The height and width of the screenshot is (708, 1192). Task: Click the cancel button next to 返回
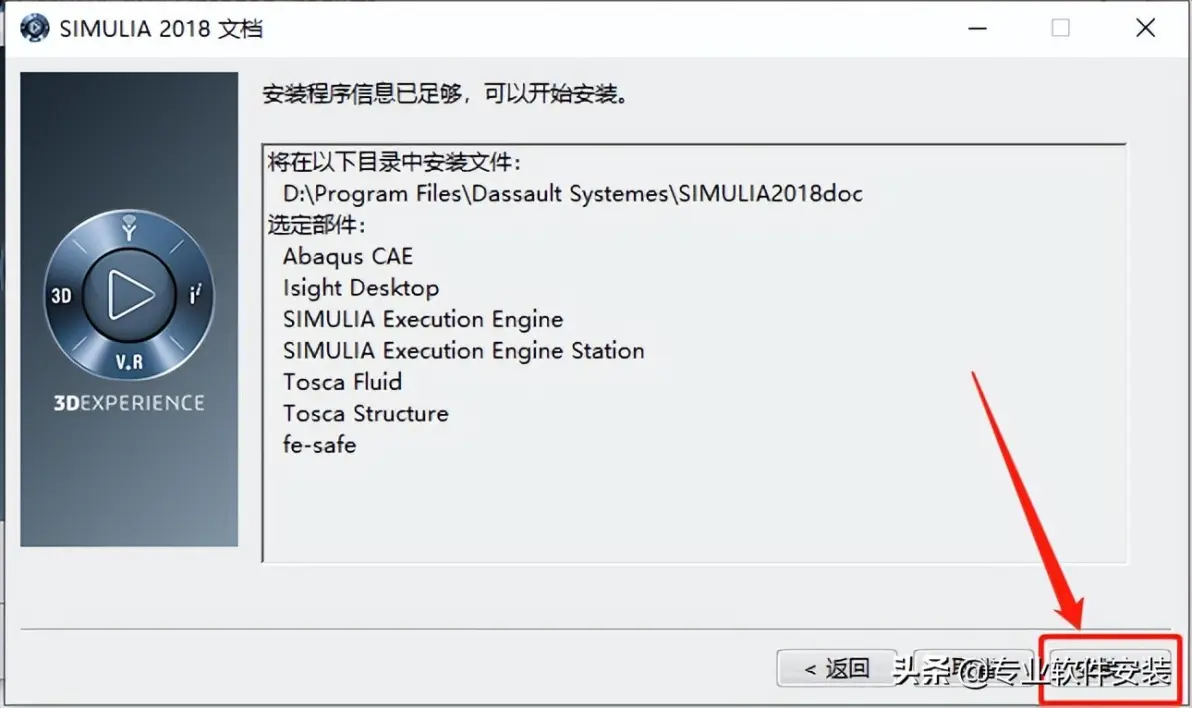tap(973, 668)
